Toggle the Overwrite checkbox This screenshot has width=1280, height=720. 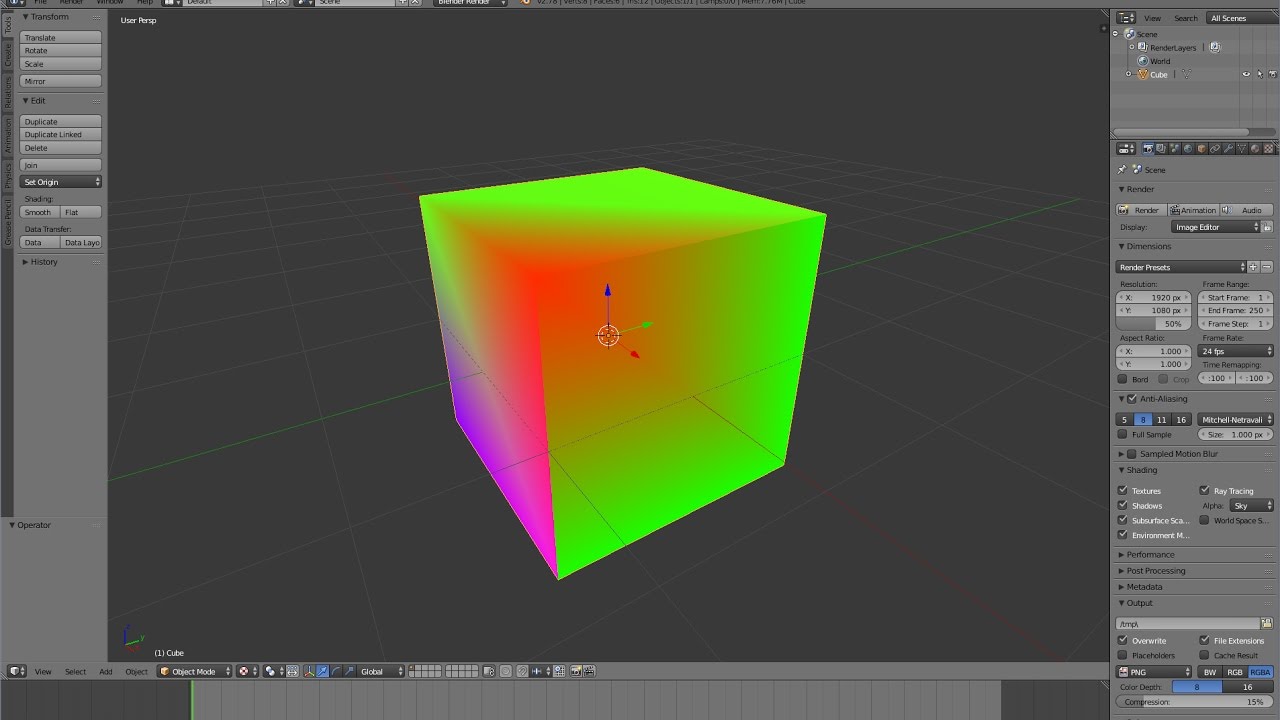(x=1122, y=640)
